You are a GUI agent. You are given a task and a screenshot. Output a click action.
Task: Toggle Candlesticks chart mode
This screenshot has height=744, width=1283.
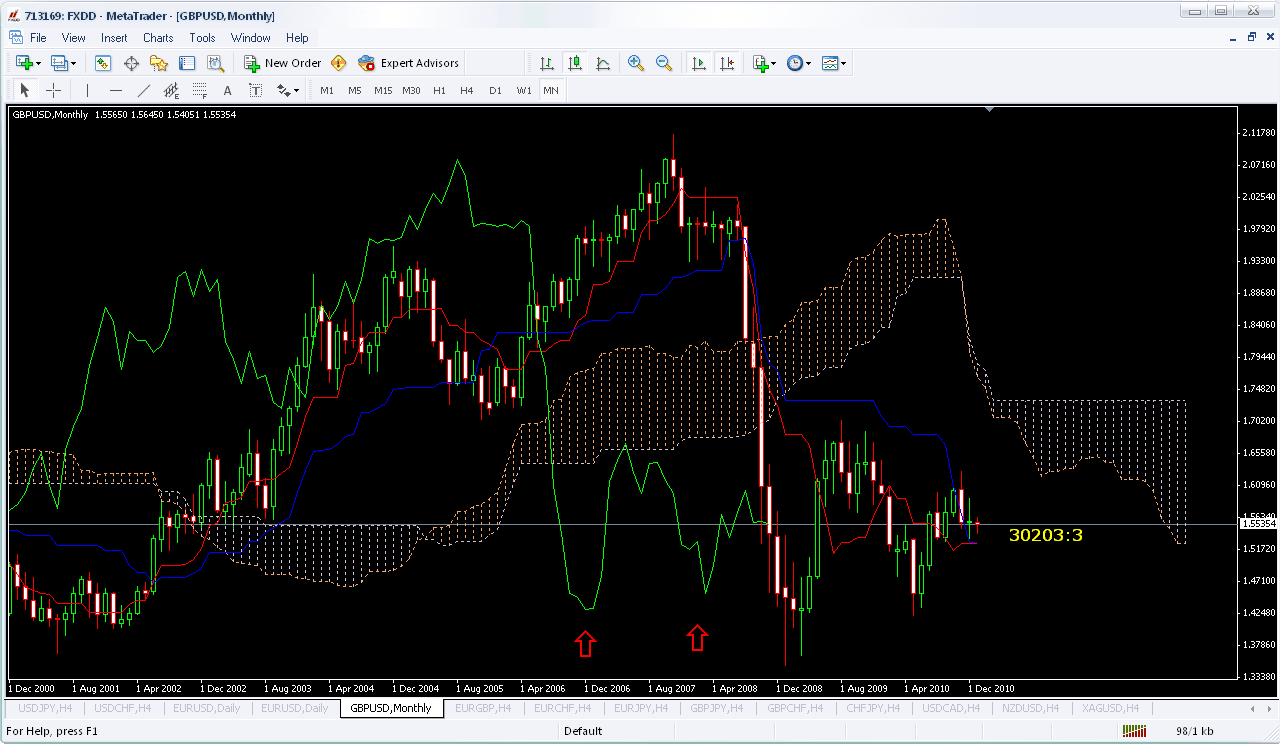(x=575, y=63)
